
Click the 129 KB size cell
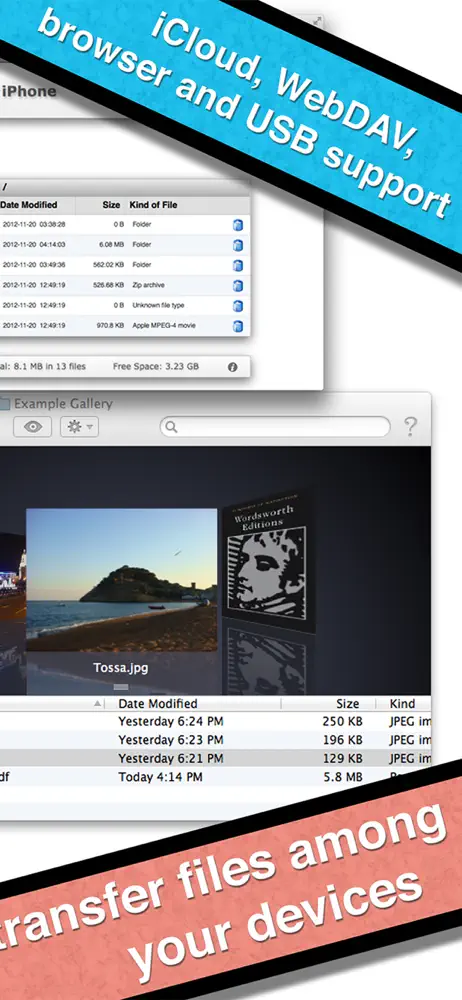point(341,758)
